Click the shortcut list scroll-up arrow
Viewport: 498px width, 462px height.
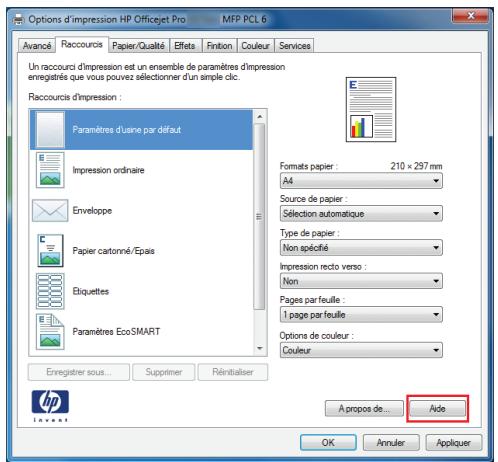(x=260, y=117)
